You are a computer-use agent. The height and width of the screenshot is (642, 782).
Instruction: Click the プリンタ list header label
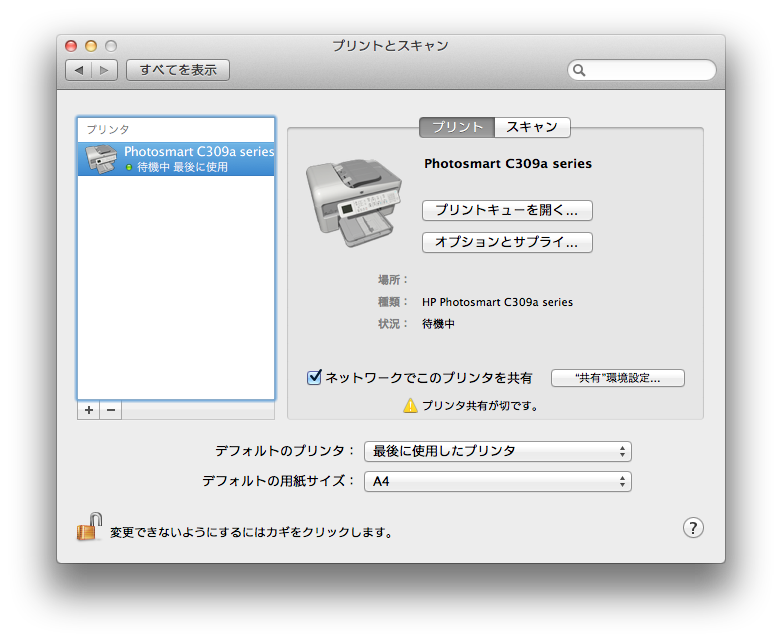coord(108,130)
